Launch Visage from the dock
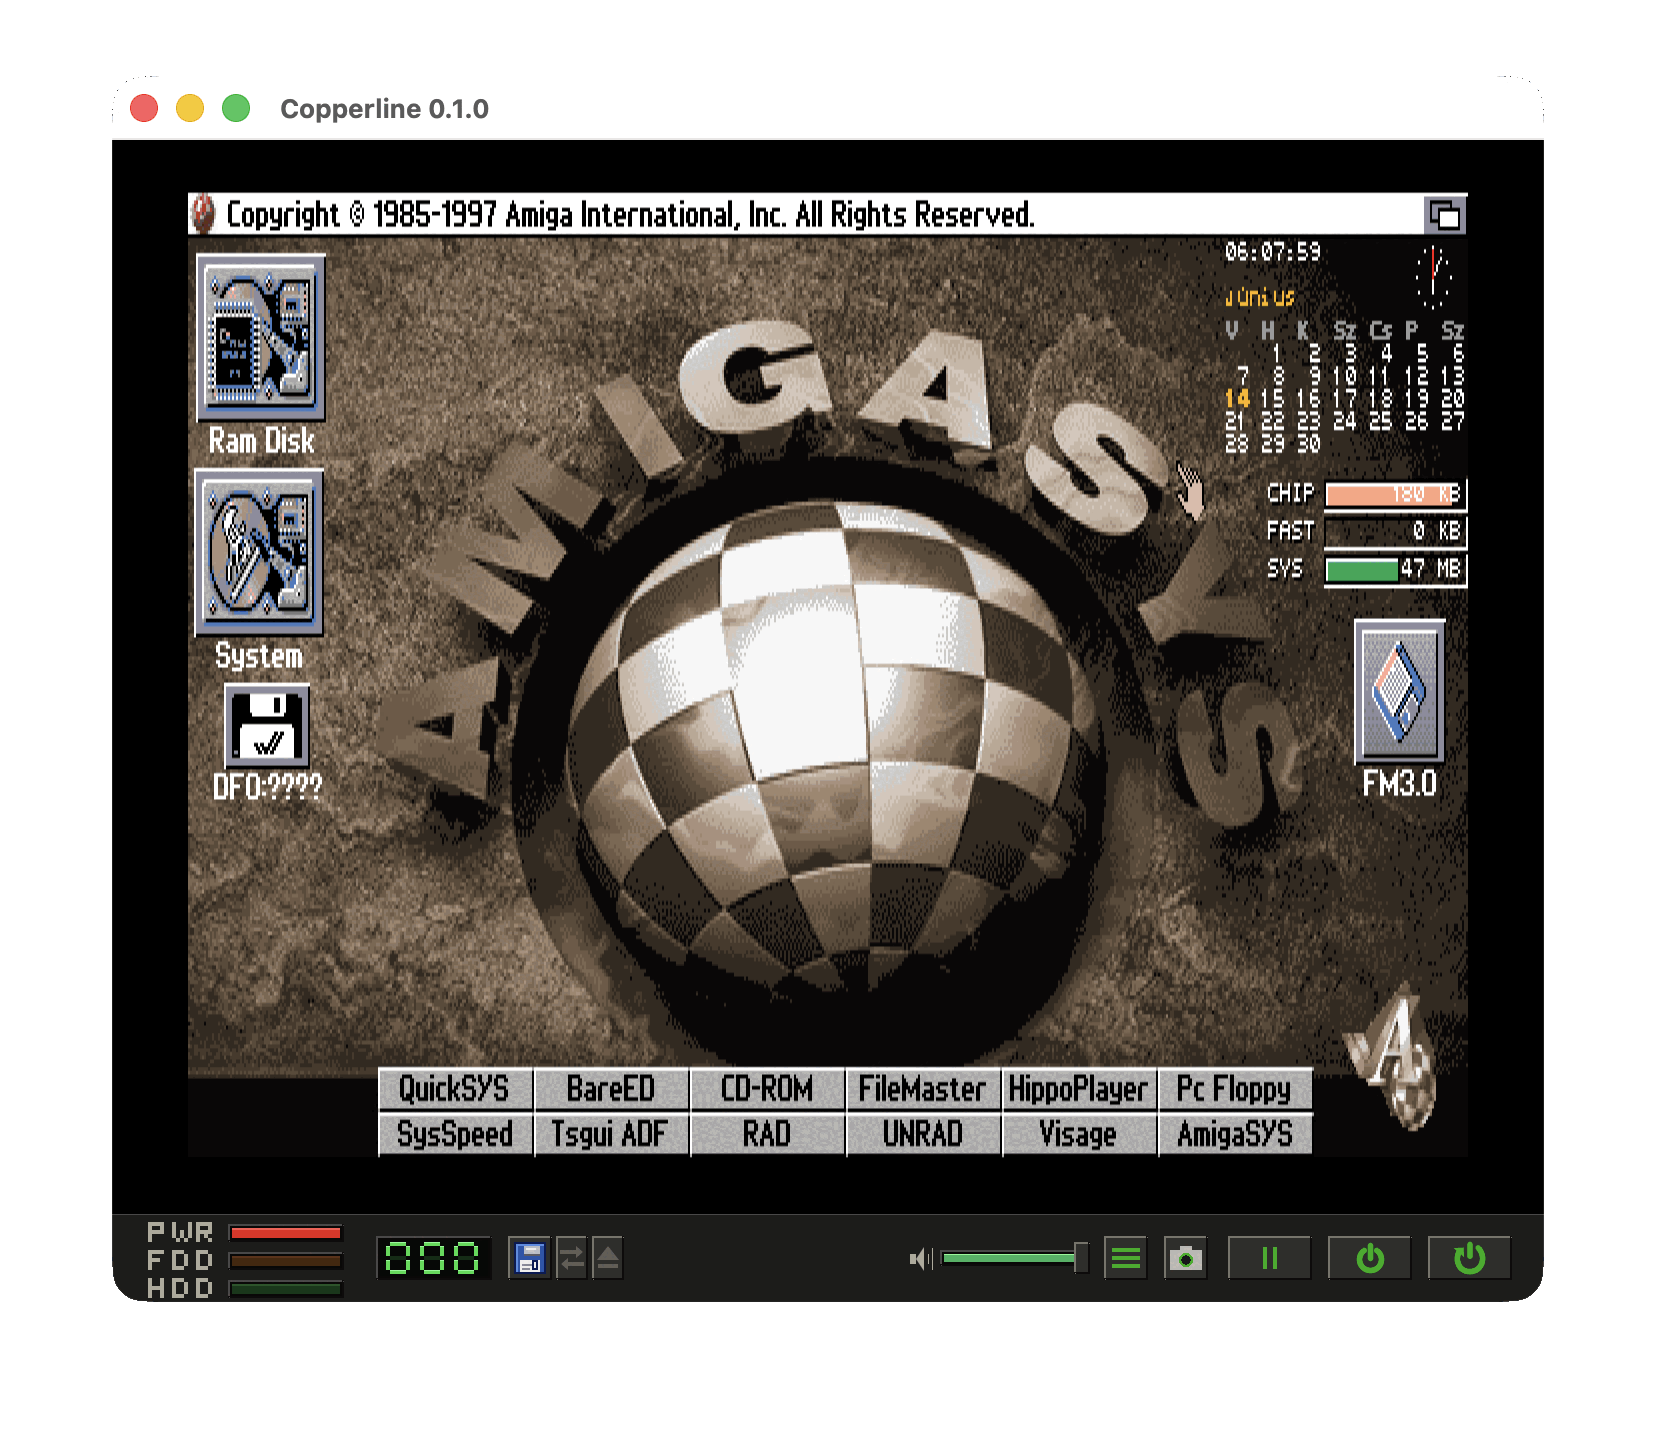 [x=1079, y=1134]
